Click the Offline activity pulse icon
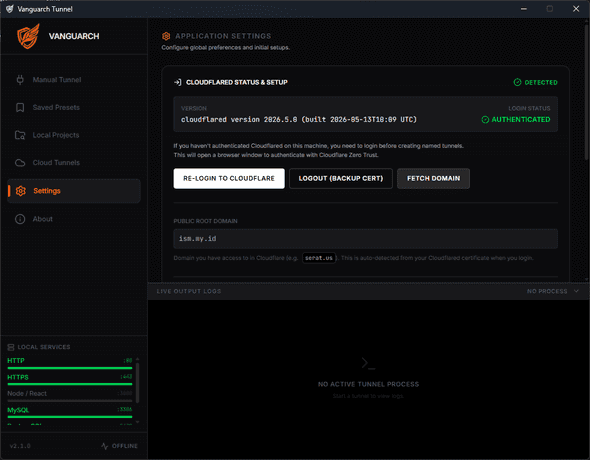The width and height of the screenshot is (590, 460). pos(105,446)
